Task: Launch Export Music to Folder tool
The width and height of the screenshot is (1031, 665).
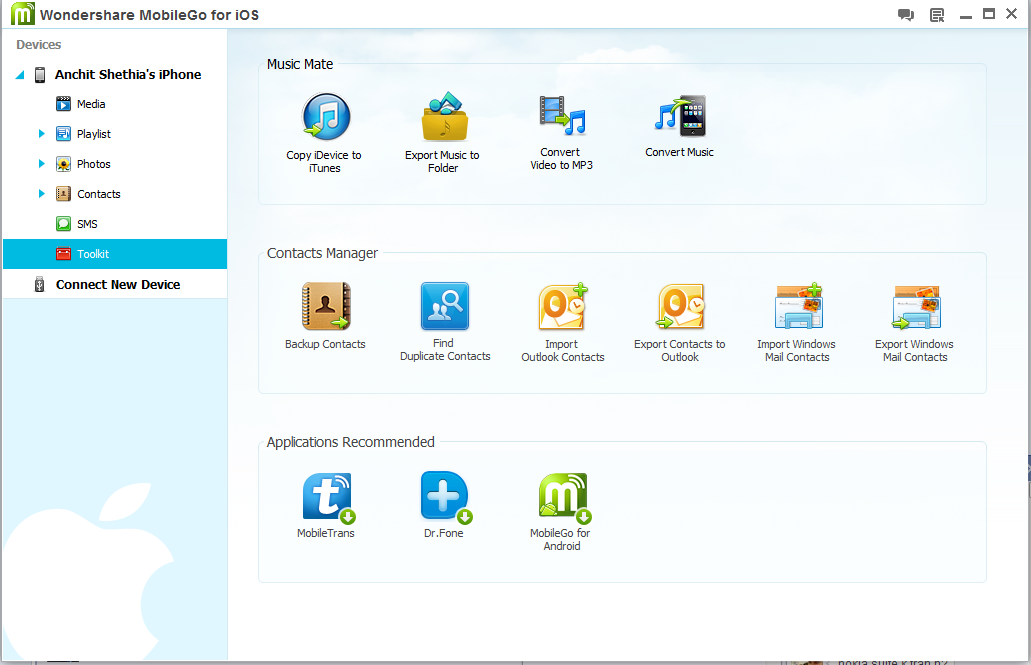Action: 443,133
